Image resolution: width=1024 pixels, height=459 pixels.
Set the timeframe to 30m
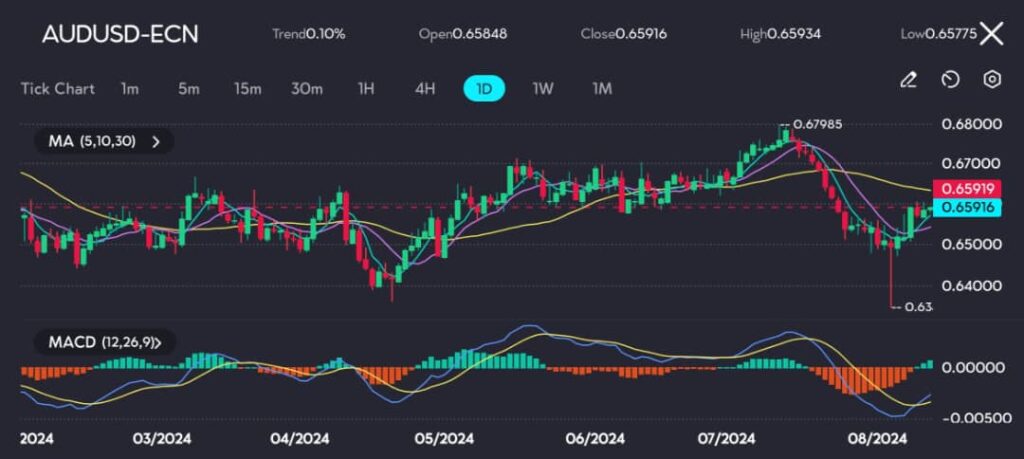[x=307, y=88]
